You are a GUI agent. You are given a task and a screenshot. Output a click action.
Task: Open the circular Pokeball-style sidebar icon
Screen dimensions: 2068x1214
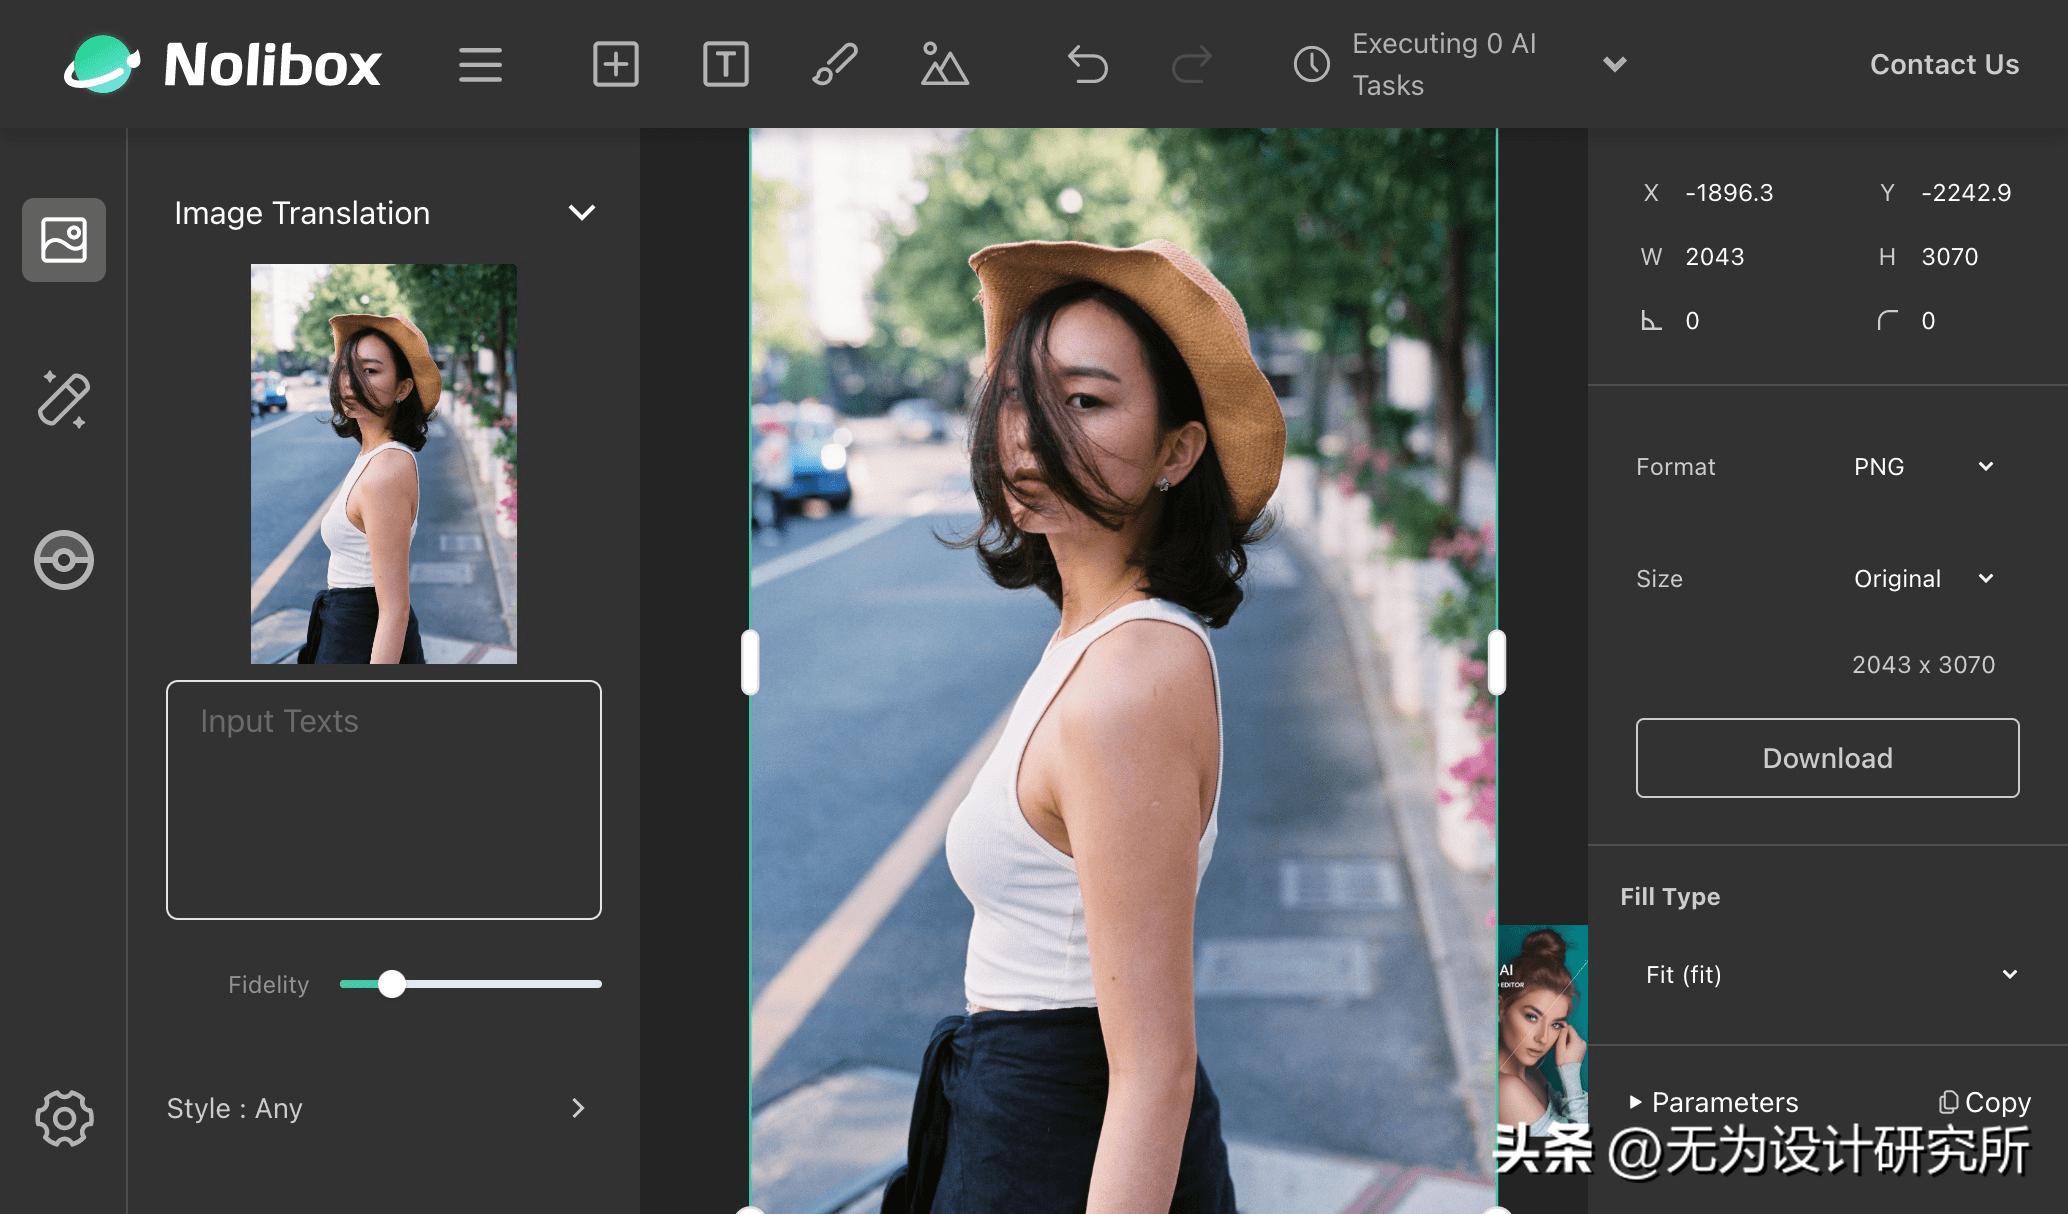64,560
